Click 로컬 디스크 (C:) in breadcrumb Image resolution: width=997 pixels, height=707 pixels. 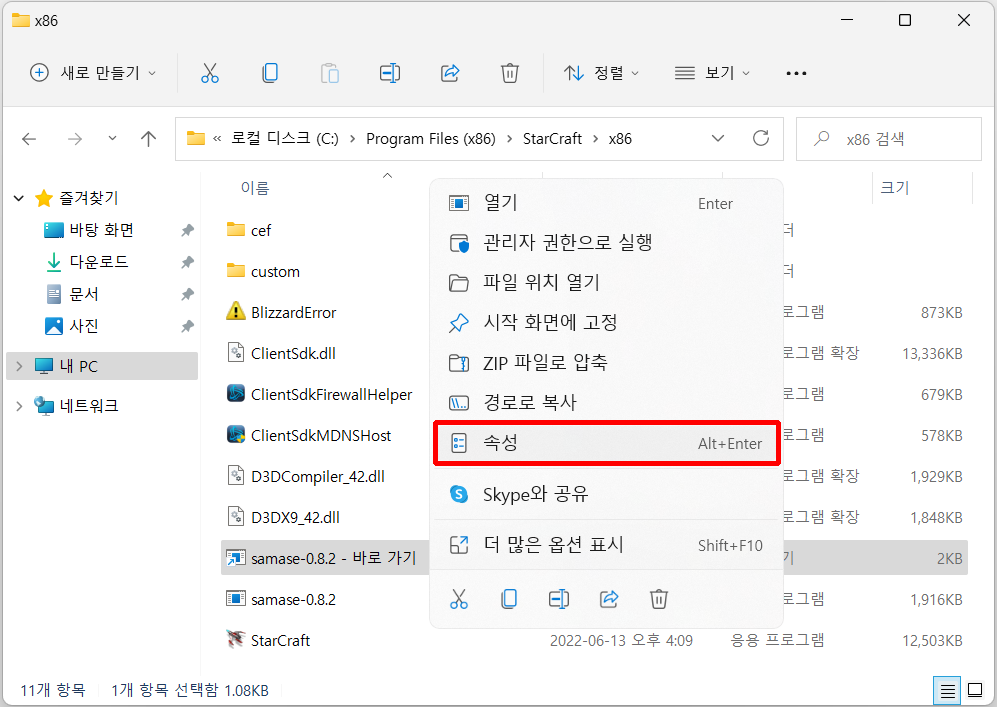(284, 139)
